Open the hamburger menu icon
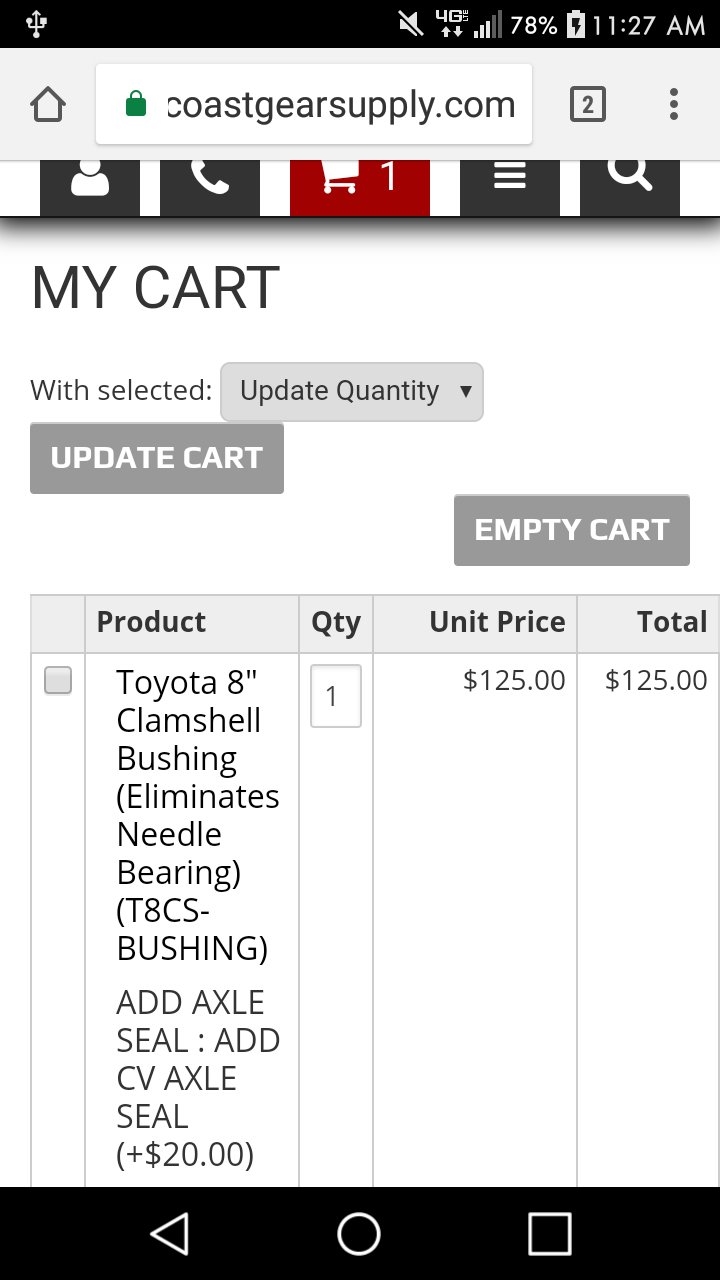This screenshot has width=720, height=1280. pyautogui.click(x=510, y=187)
